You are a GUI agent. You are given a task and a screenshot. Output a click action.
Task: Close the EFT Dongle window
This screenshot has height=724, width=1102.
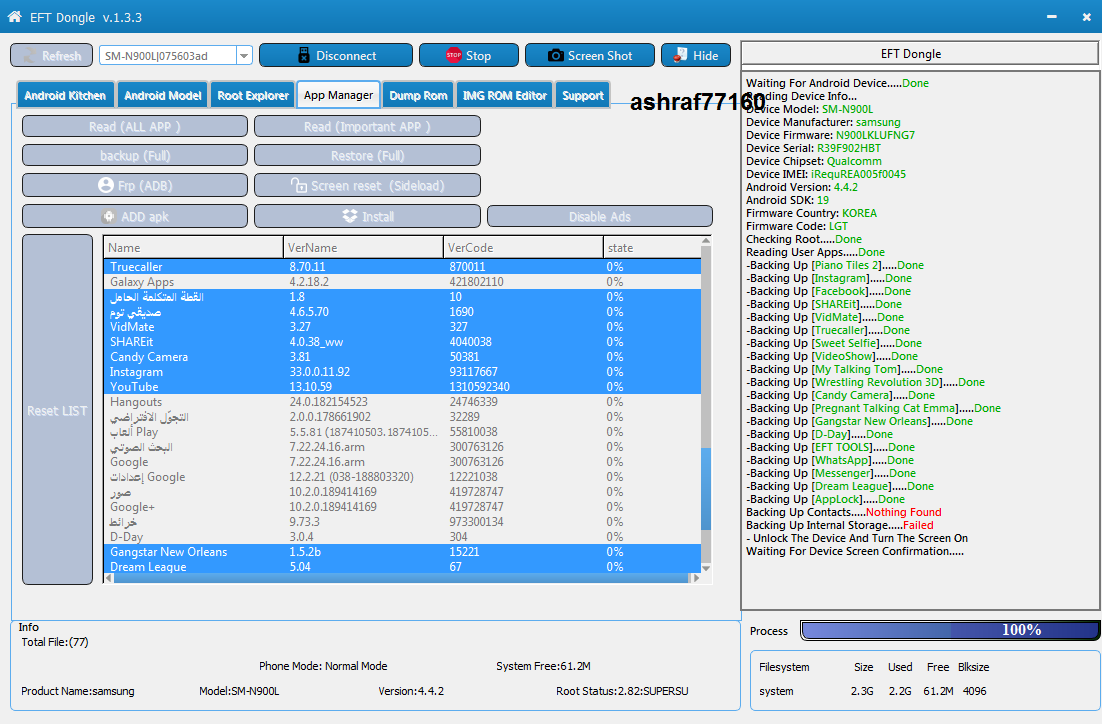(x=1086, y=16)
